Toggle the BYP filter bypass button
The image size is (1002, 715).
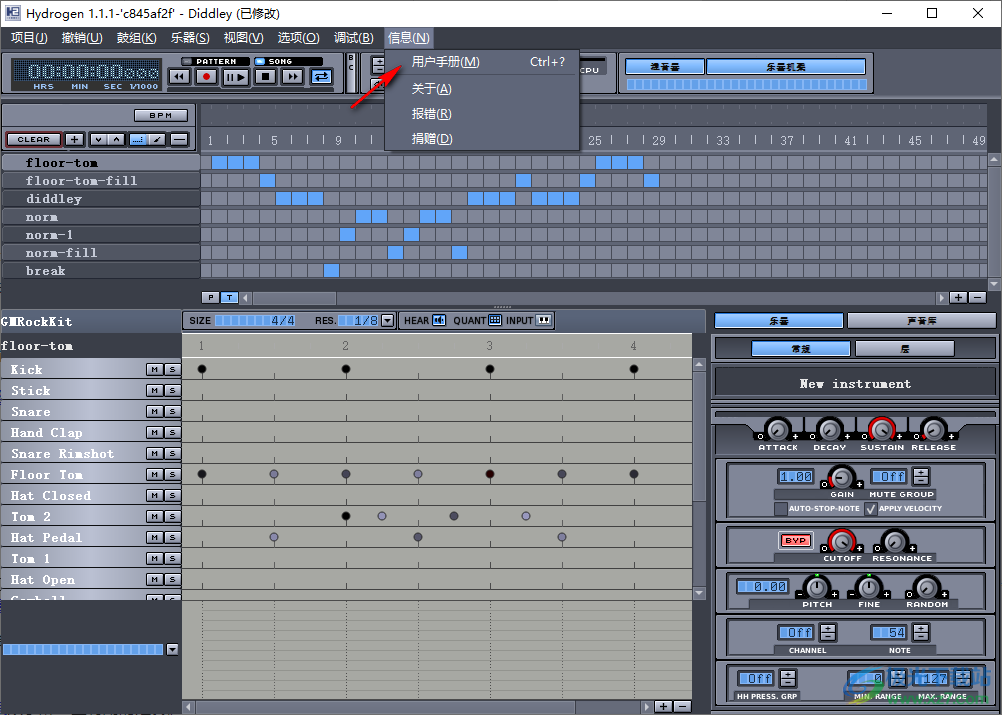coord(796,541)
